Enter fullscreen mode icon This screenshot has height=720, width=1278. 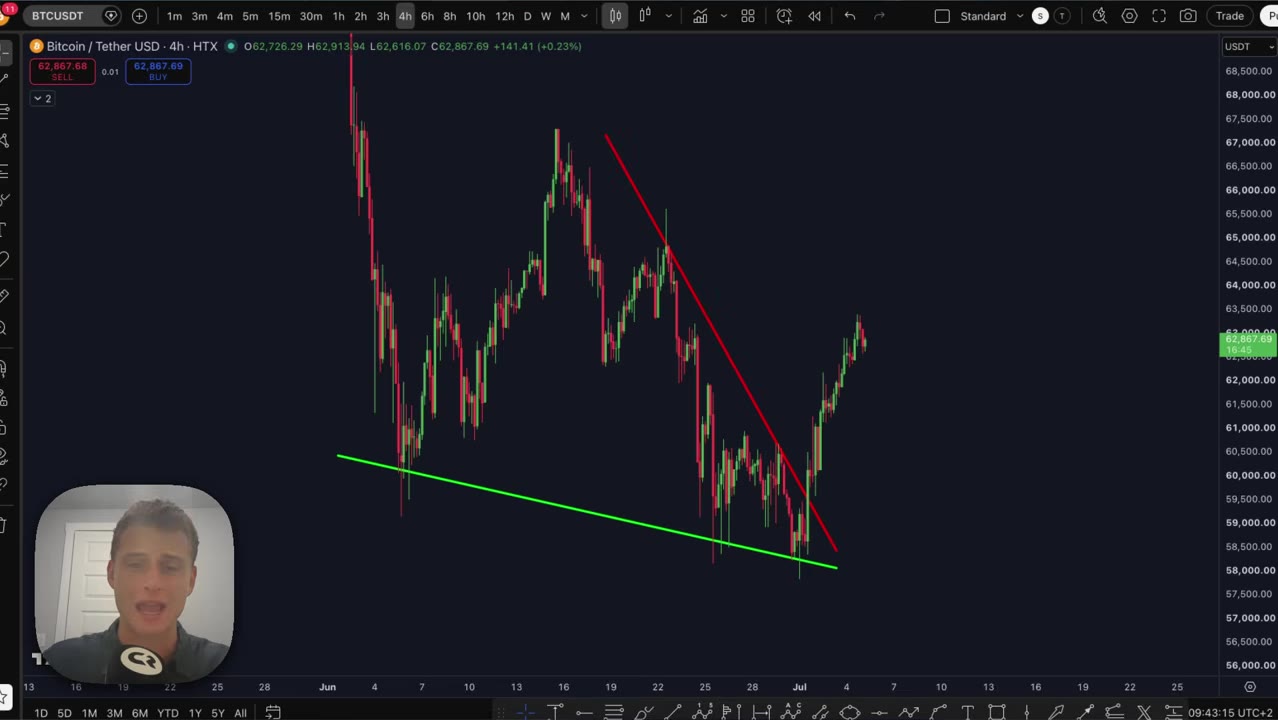(1159, 16)
